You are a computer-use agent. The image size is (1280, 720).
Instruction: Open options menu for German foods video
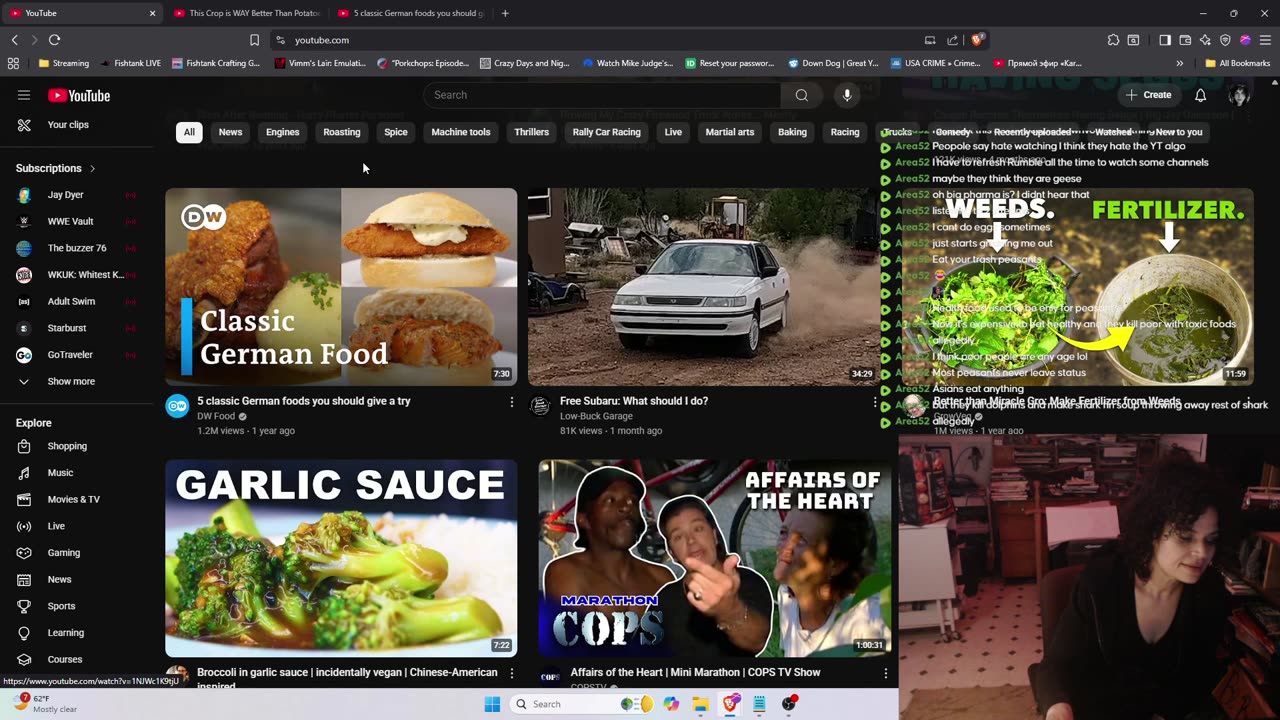[x=512, y=402]
